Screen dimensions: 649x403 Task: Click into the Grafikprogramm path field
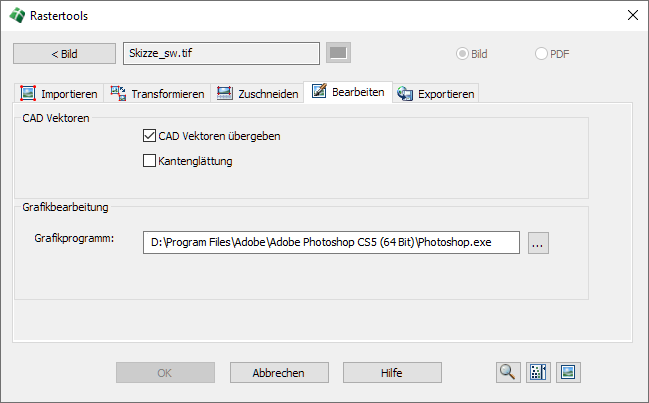tap(331, 242)
